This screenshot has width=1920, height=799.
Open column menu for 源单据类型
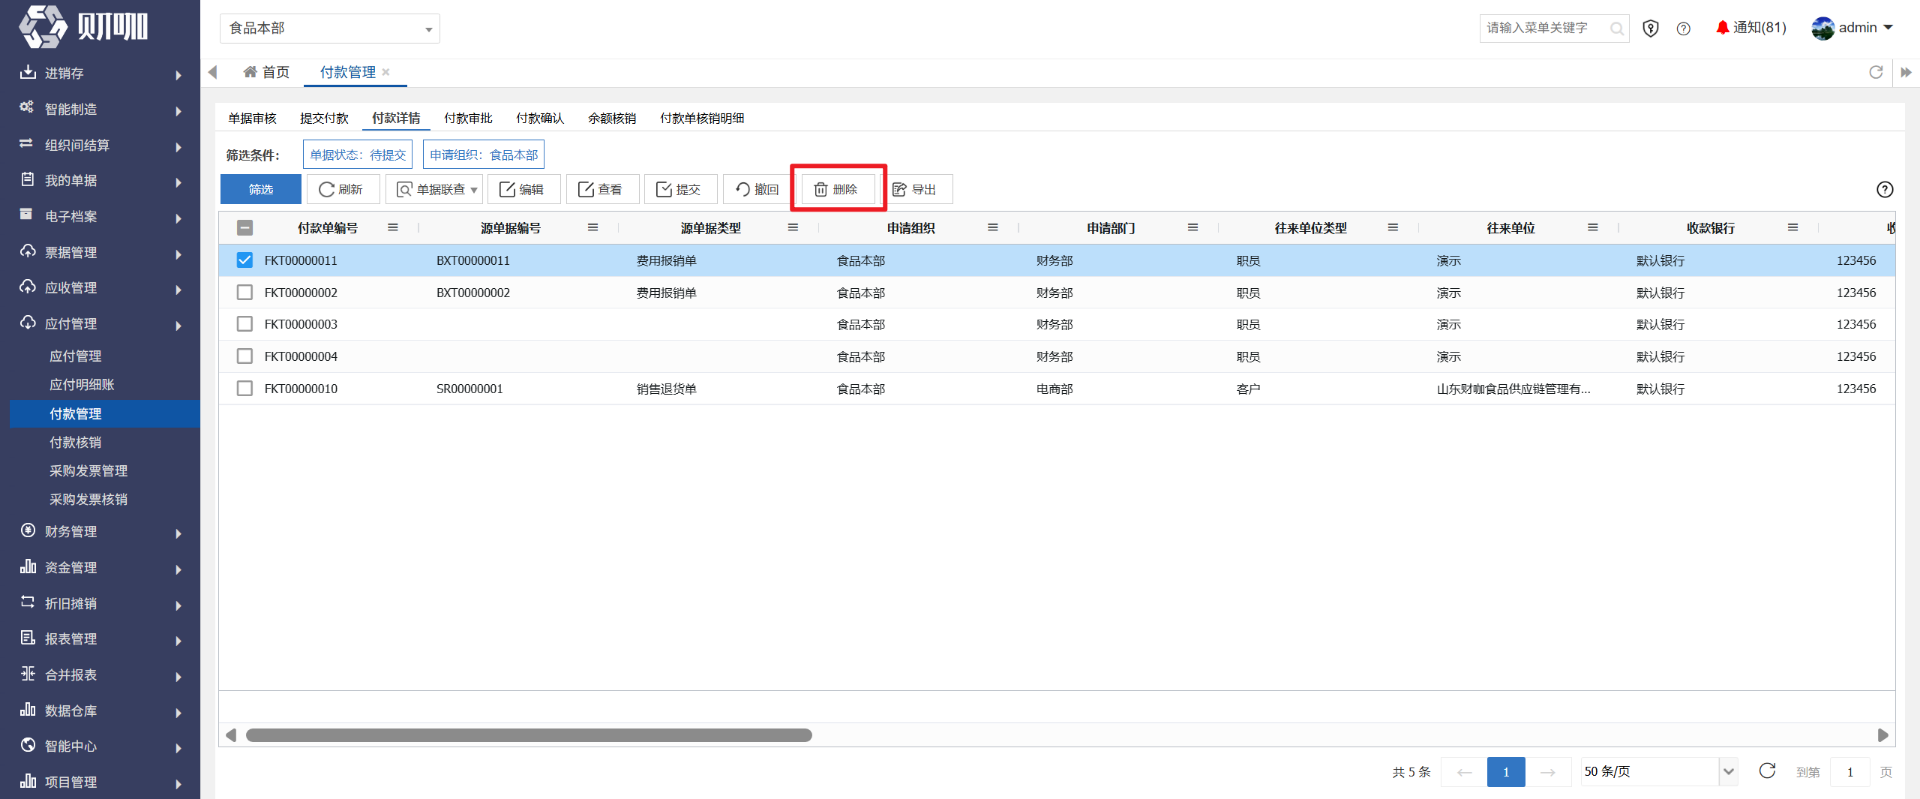pyautogui.click(x=793, y=228)
